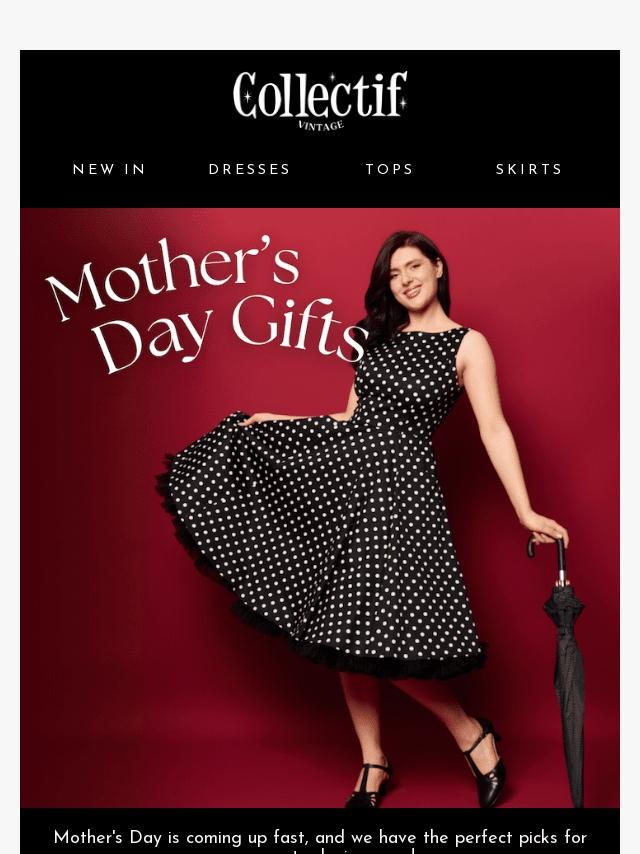Click the small VINTAGE wordmark under the logo
The width and height of the screenshot is (640, 854).
[x=321, y=126]
